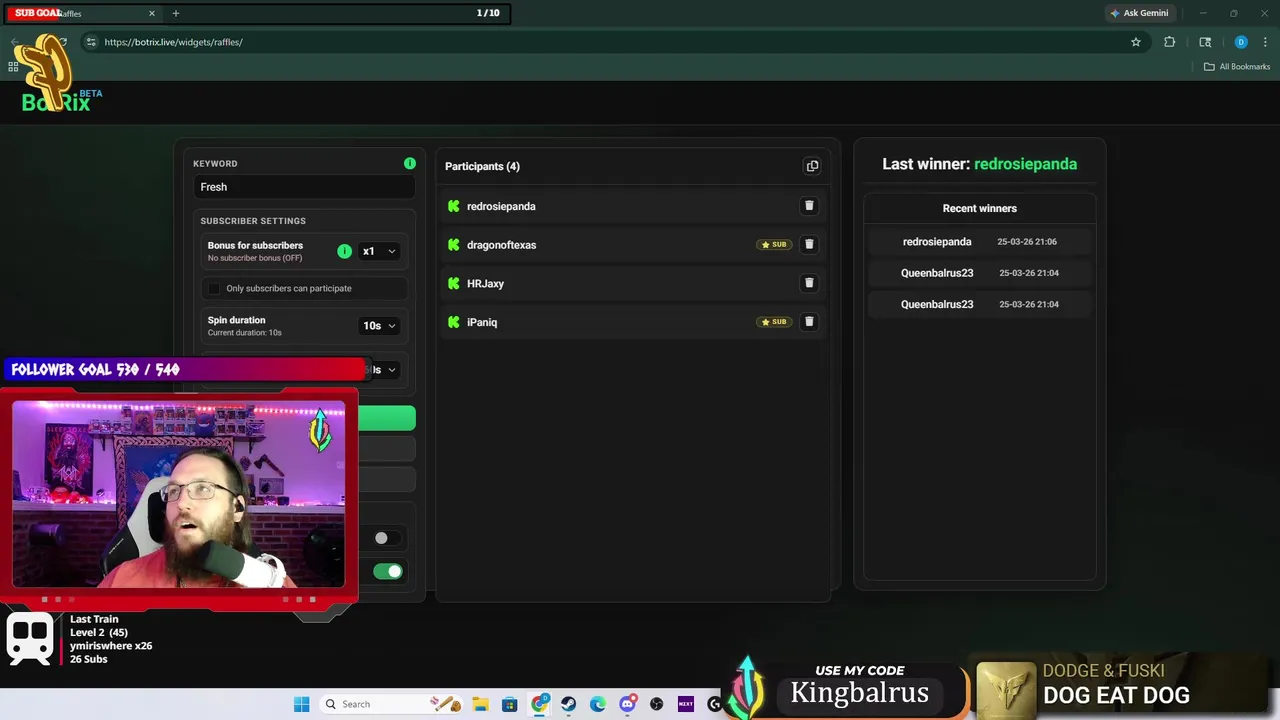Select the Raffles browser tab

pos(85,13)
